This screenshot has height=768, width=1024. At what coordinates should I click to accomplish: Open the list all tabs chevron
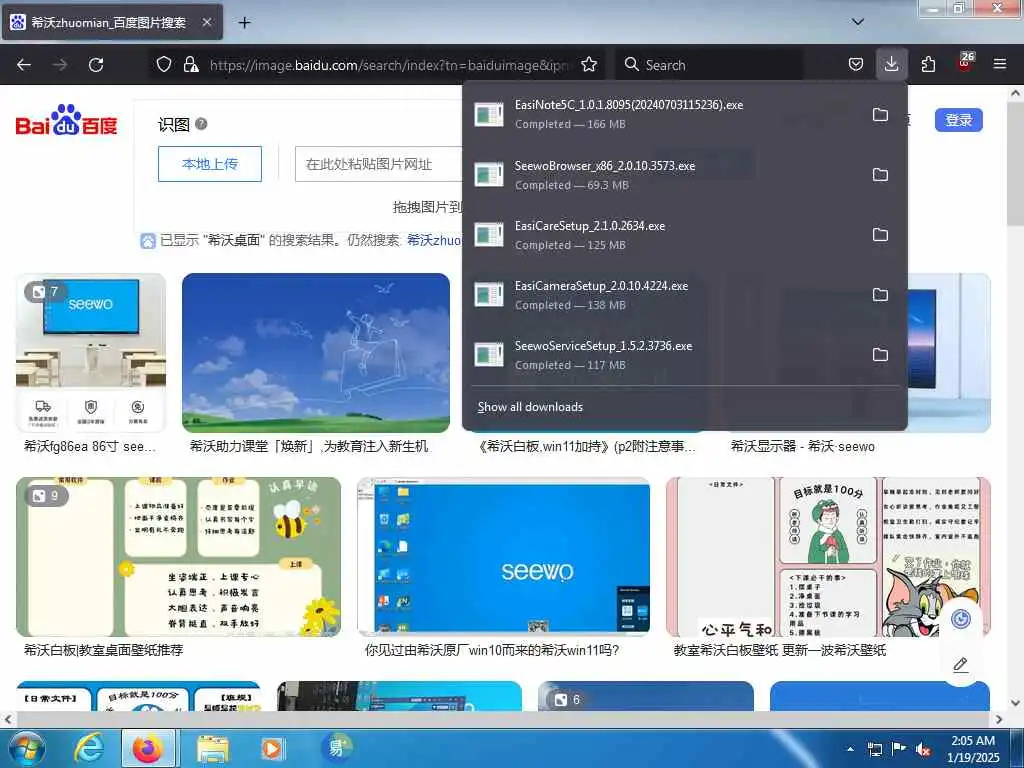858,22
